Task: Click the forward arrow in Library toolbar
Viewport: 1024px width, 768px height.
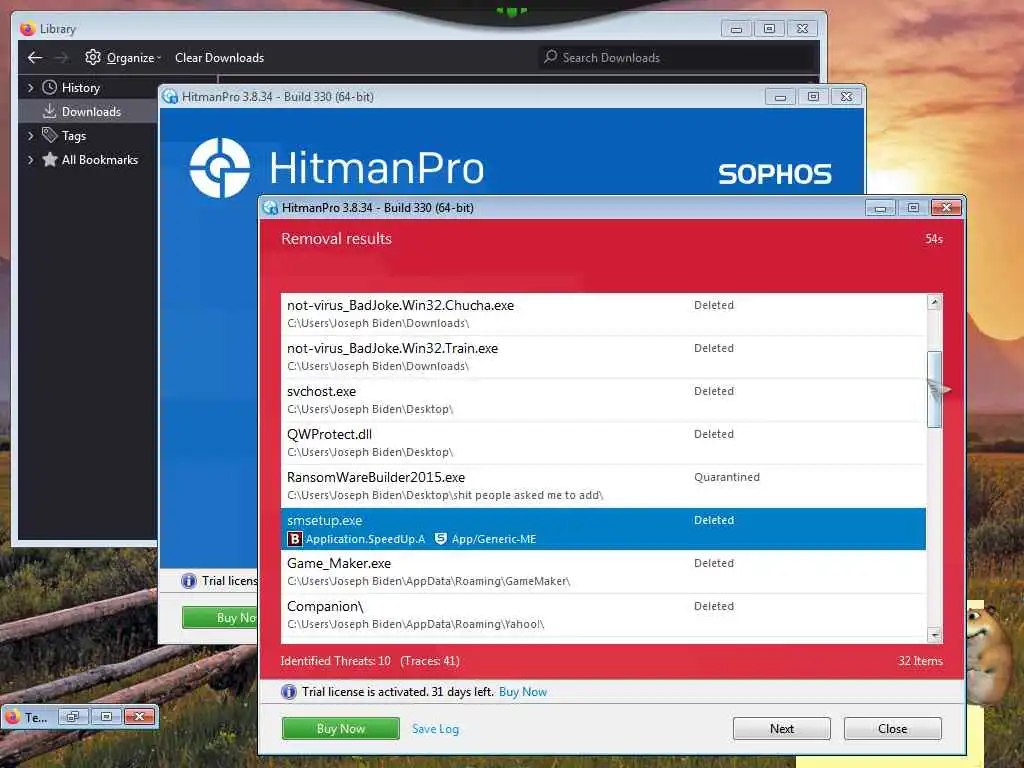Action: pos(61,57)
